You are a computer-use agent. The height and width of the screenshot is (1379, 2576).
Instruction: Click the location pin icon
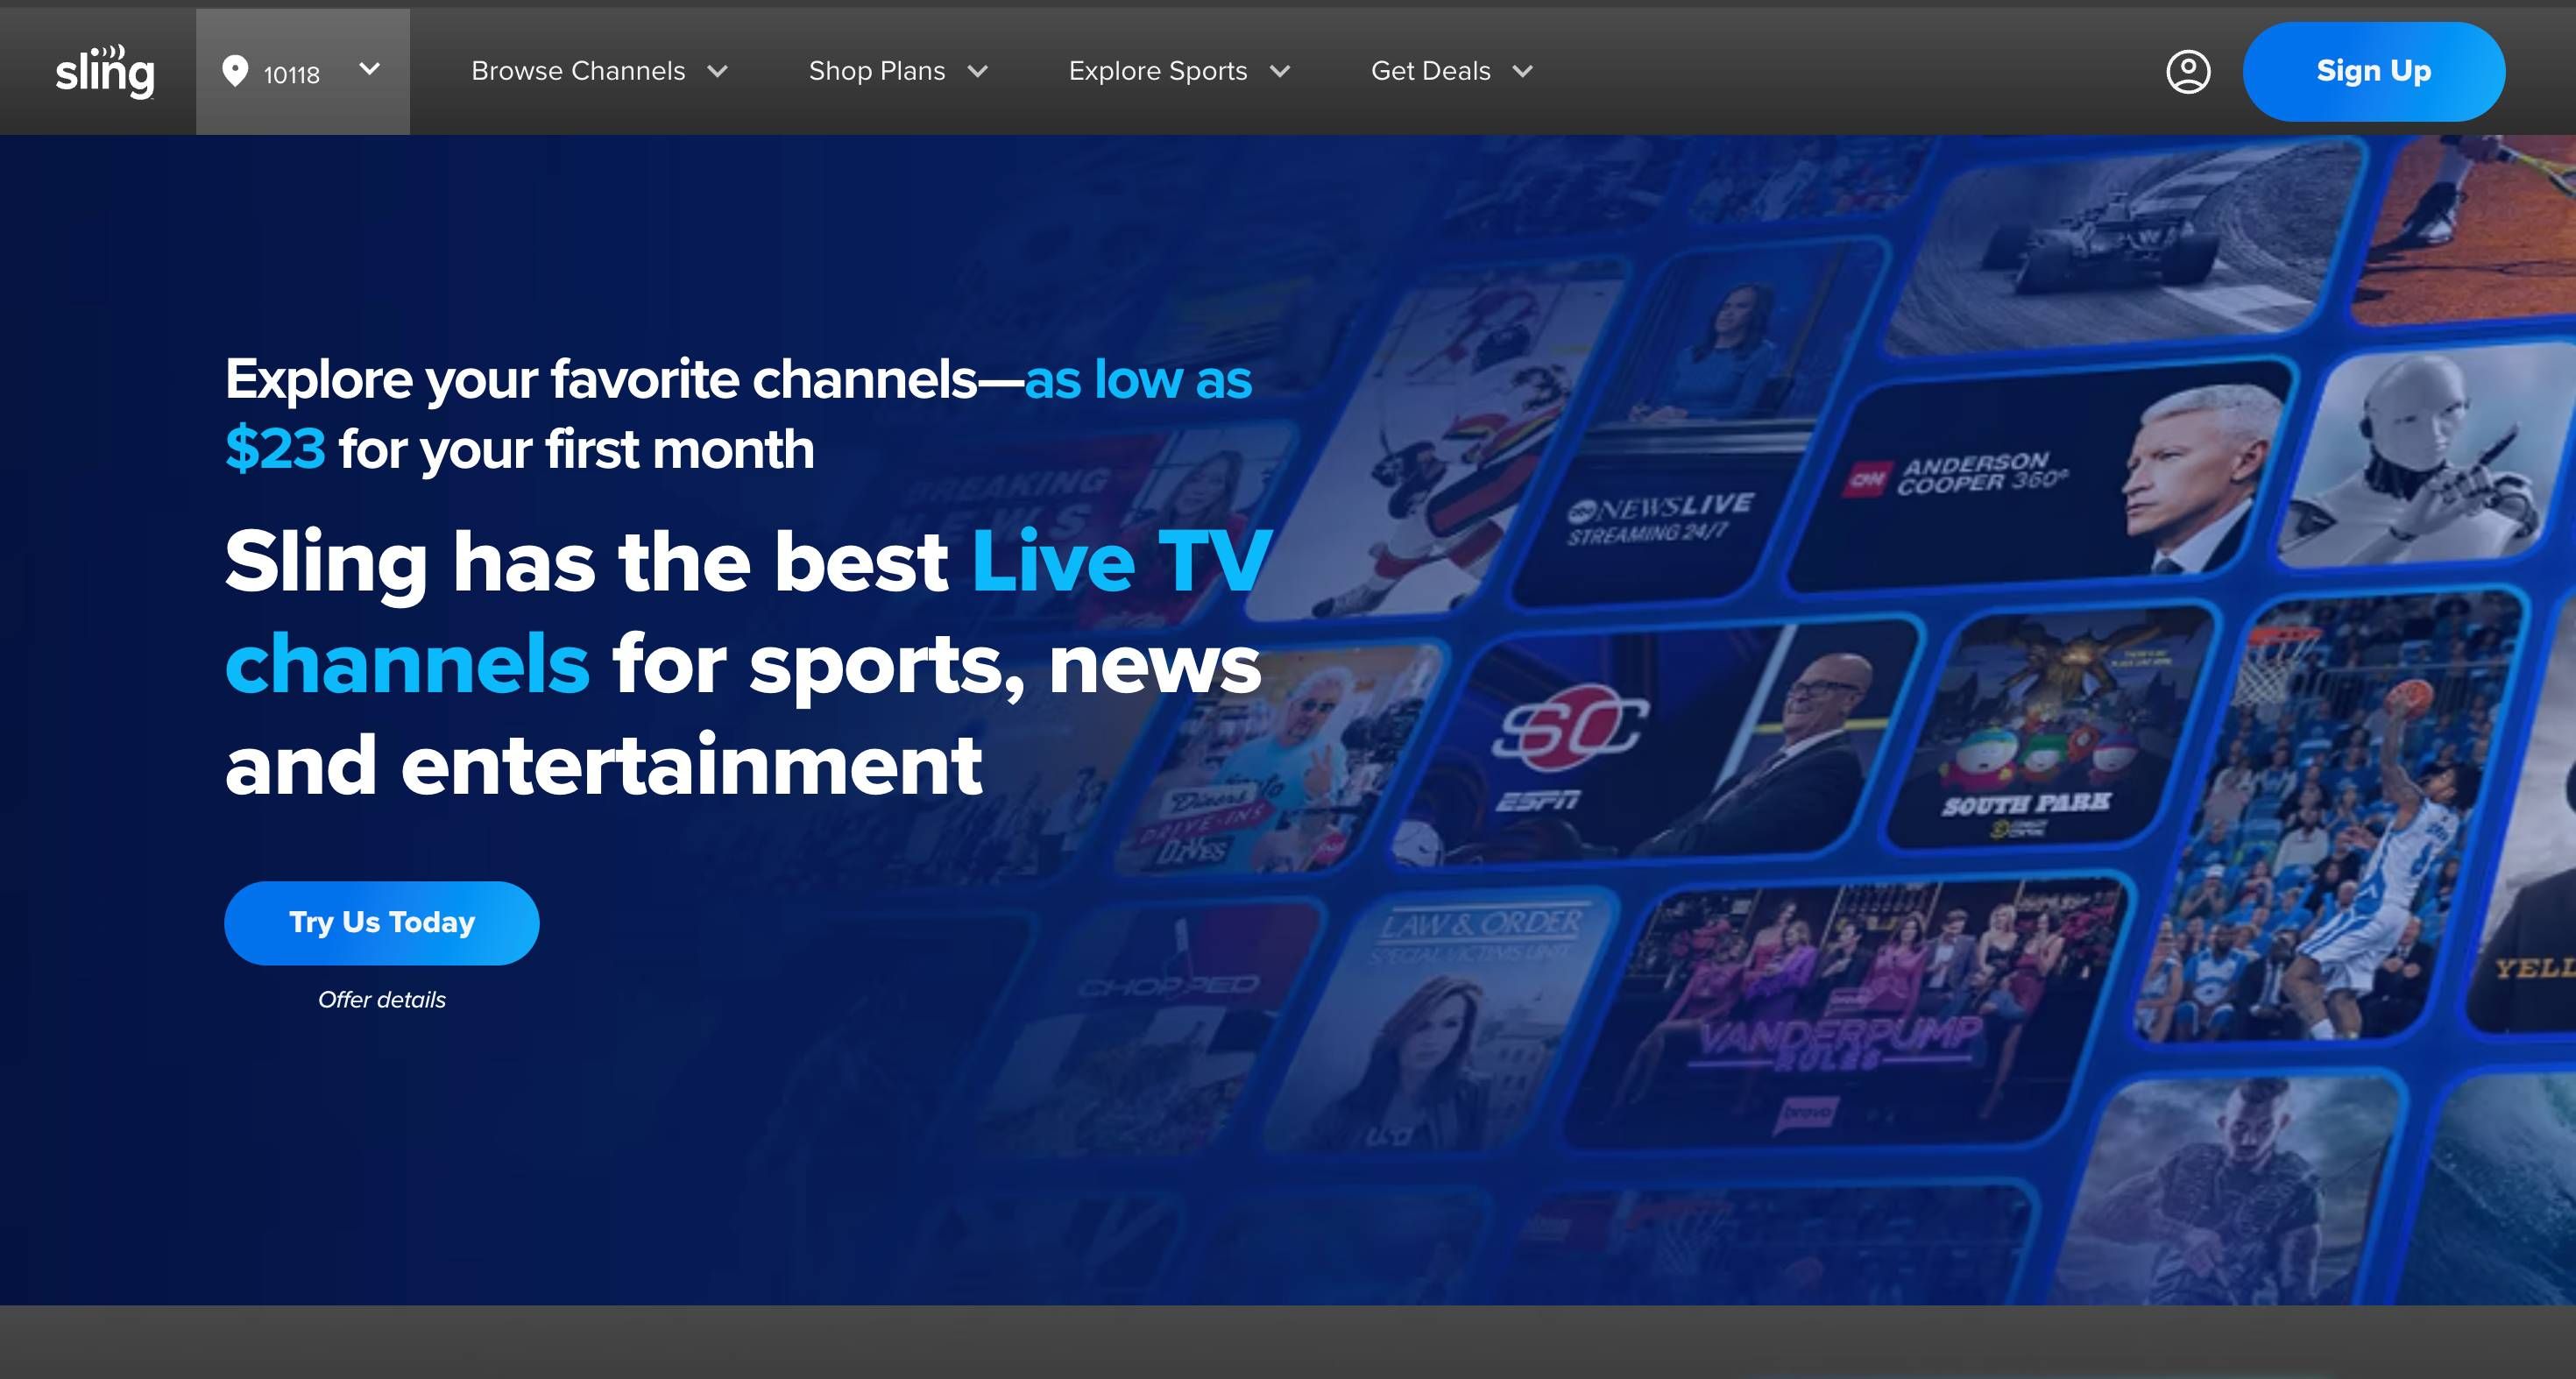click(x=235, y=71)
